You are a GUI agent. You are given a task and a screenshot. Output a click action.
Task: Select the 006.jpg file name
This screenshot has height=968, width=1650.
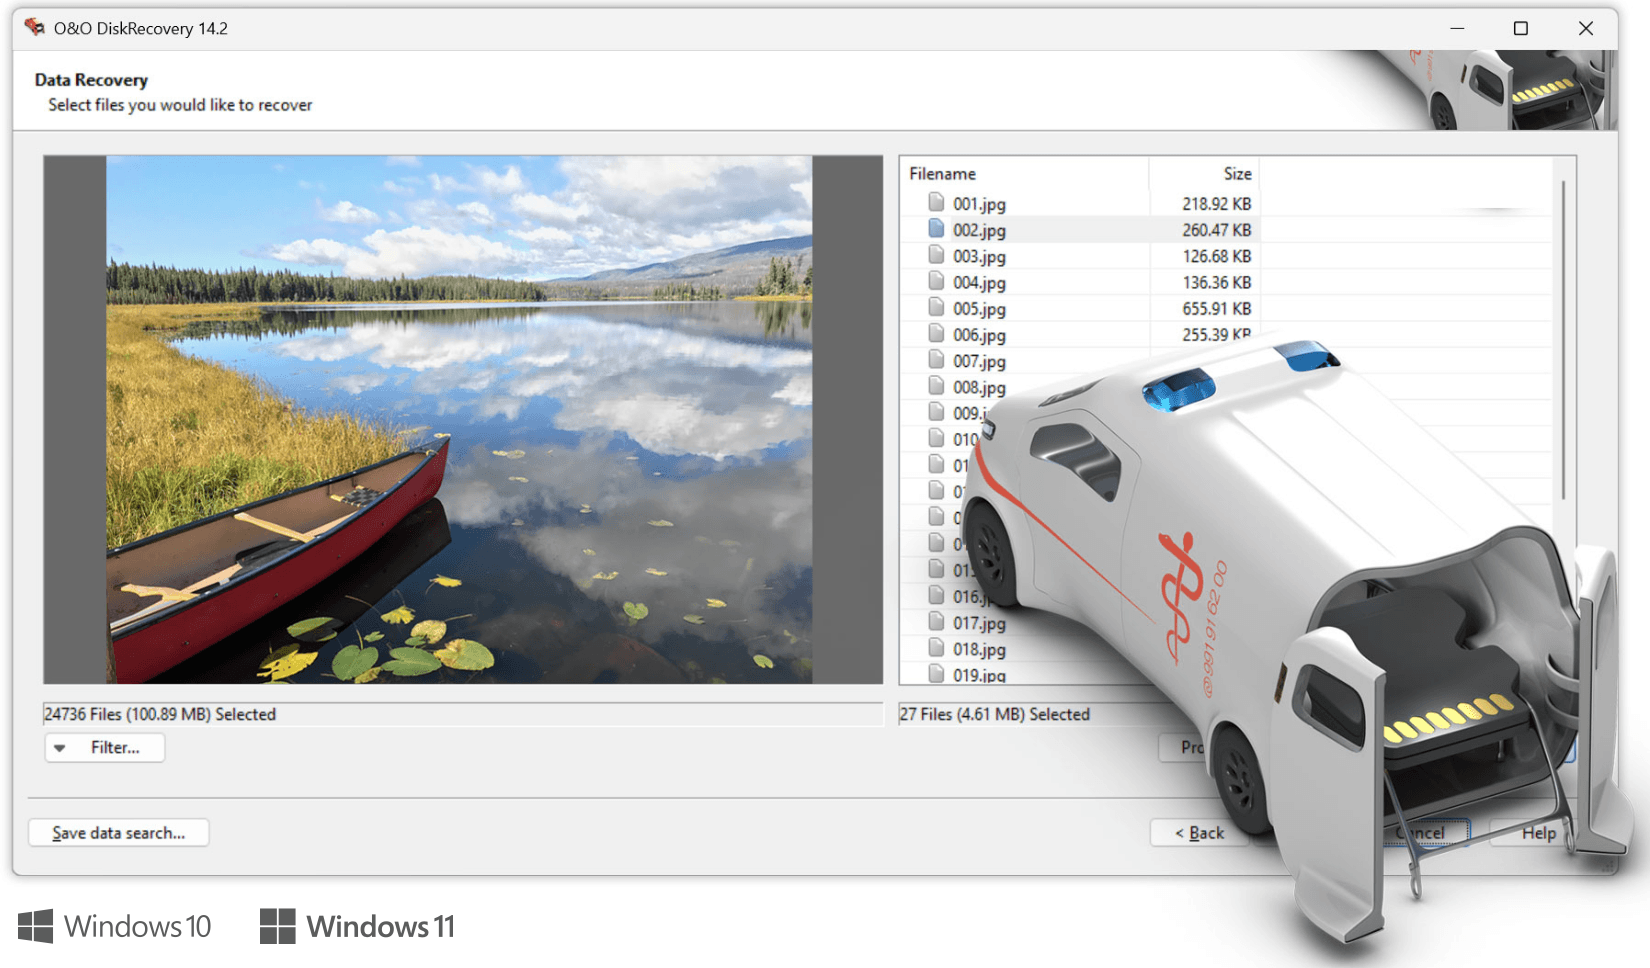pos(979,335)
